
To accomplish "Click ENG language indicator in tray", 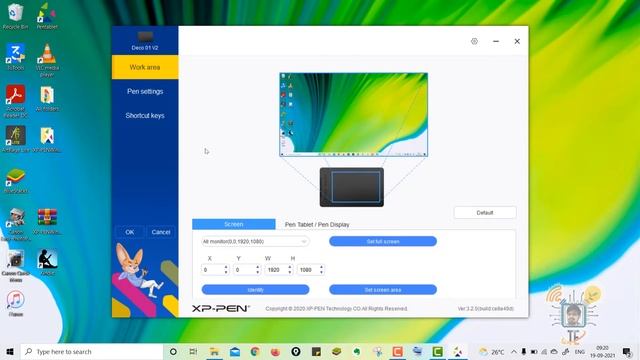I will [580, 351].
